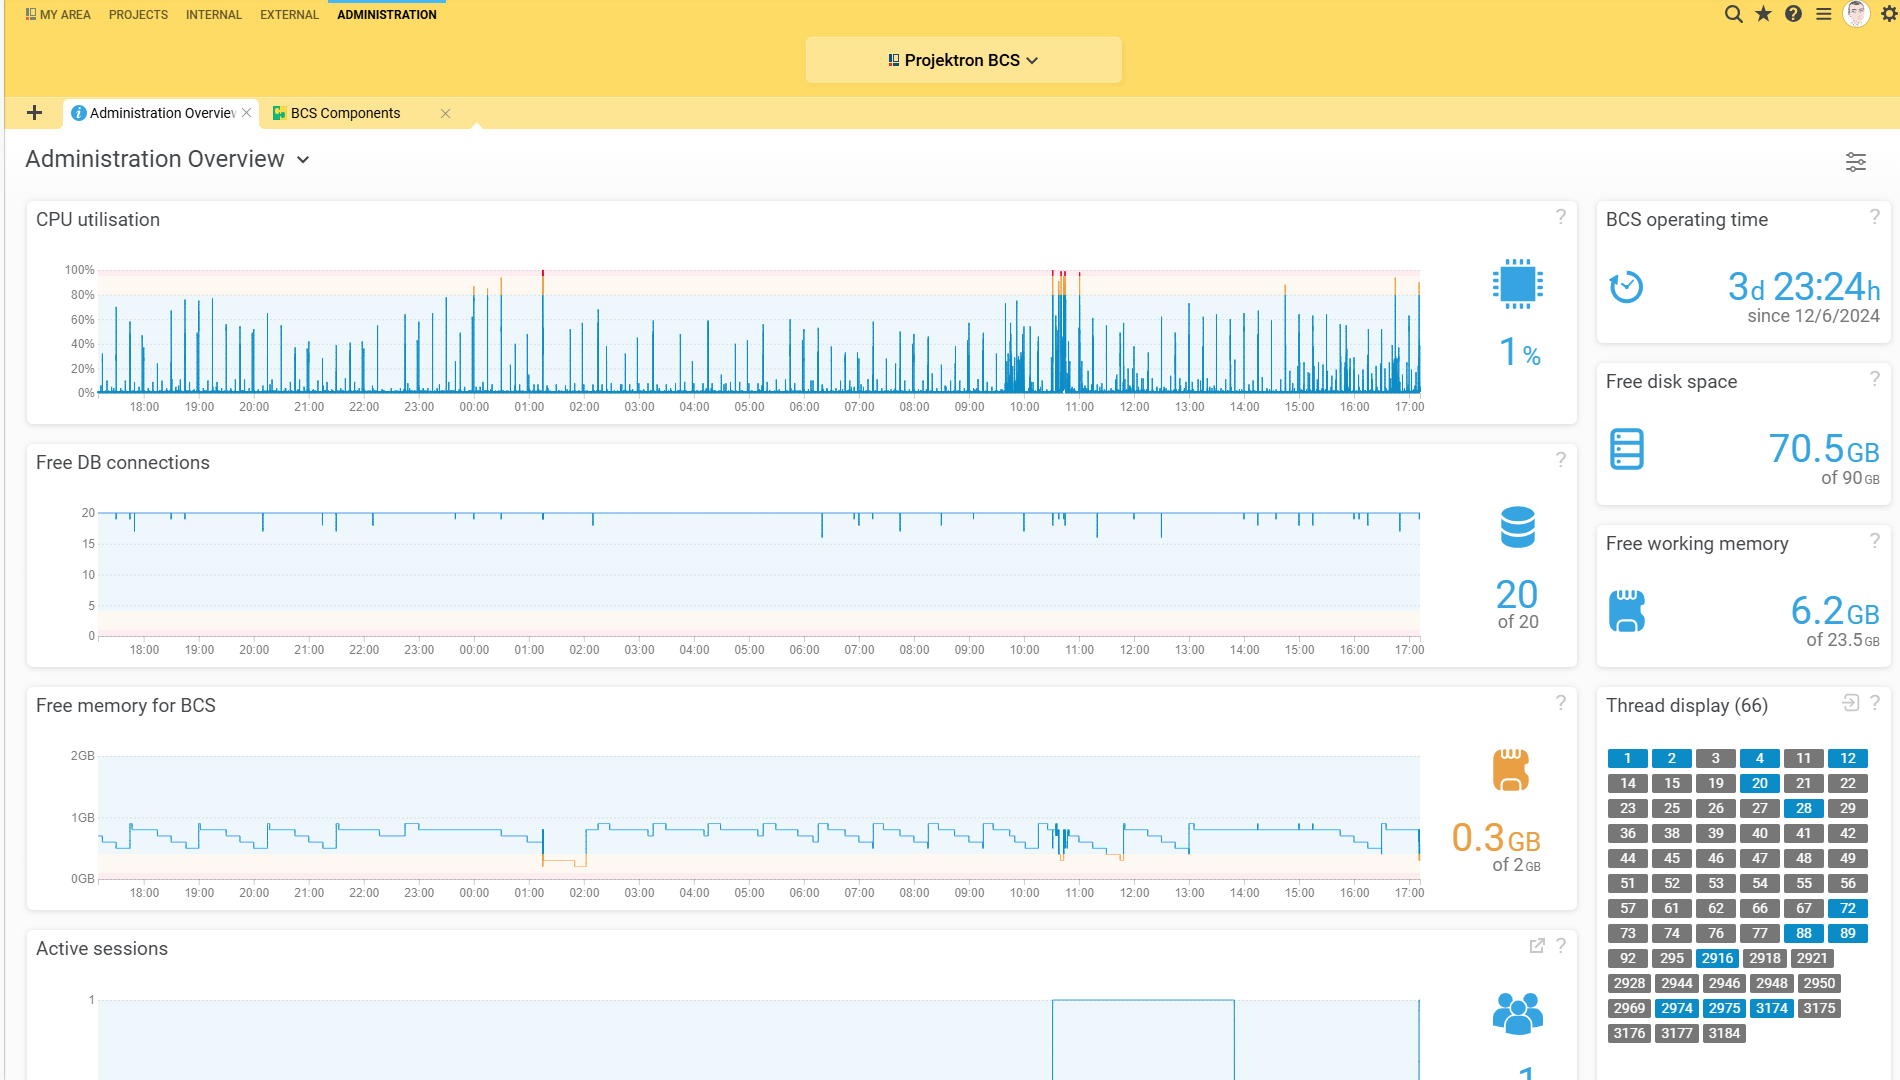
Task: Click the '6.2GB' free working memory value
Action: click(1835, 611)
